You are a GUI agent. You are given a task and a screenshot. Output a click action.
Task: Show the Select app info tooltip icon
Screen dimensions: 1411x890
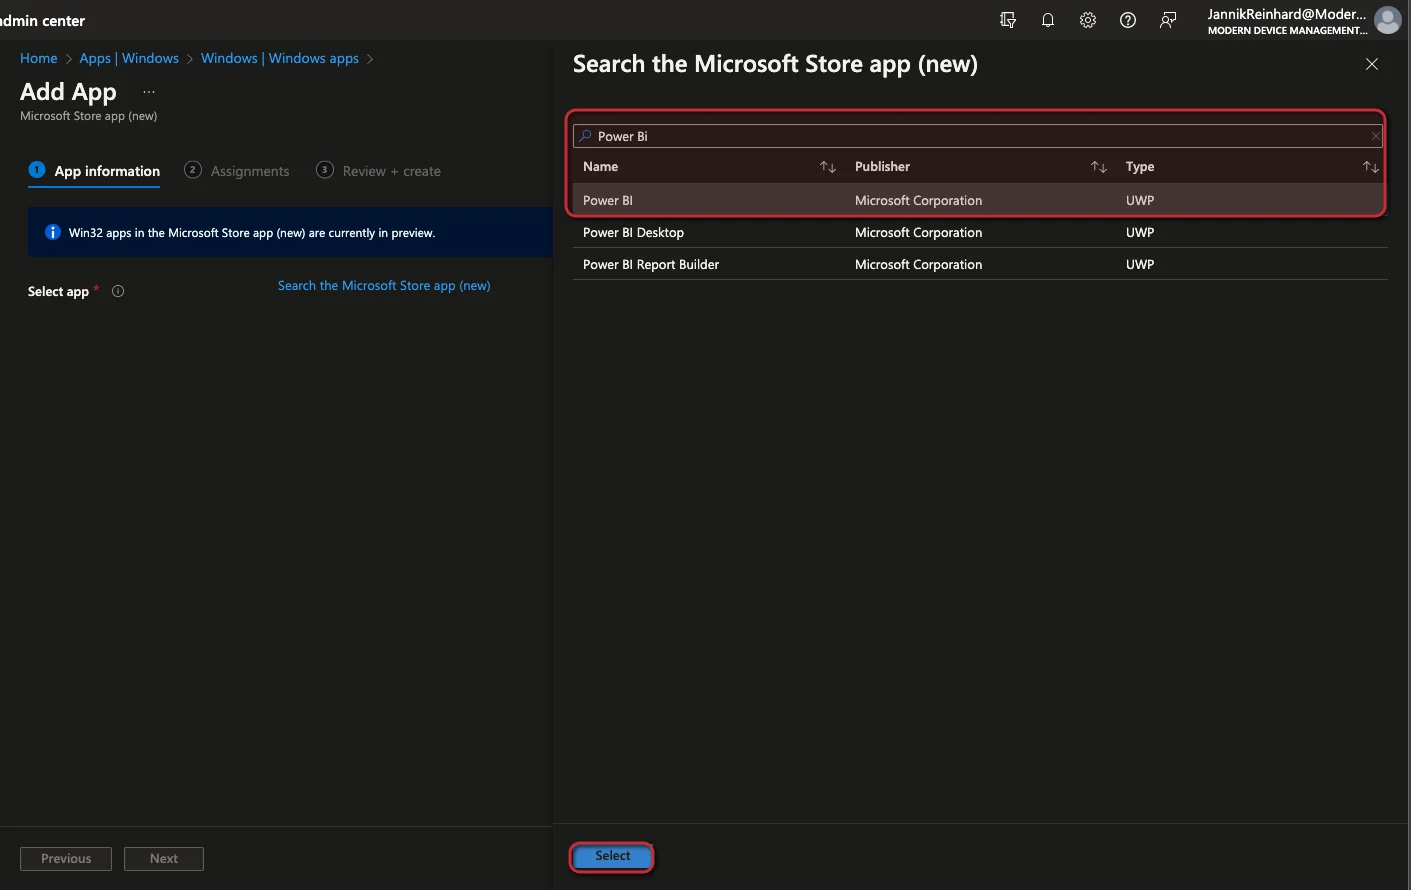pos(118,291)
